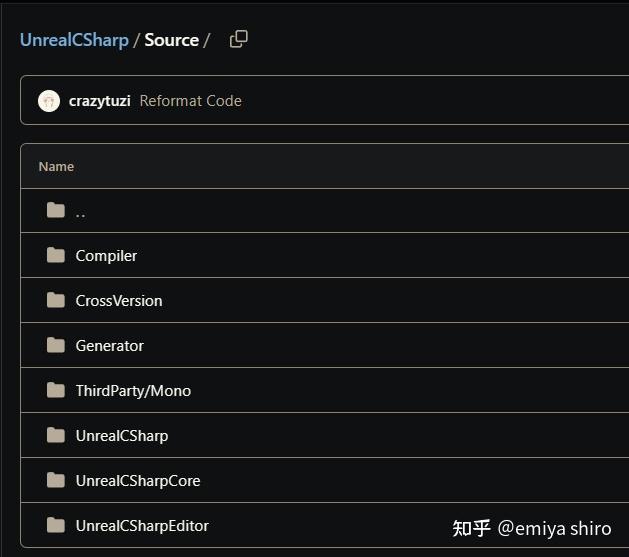Screen dimensions: 629x557
Task: Open the UnrealCSharpEditor folder name
Action: pos(142,526)
